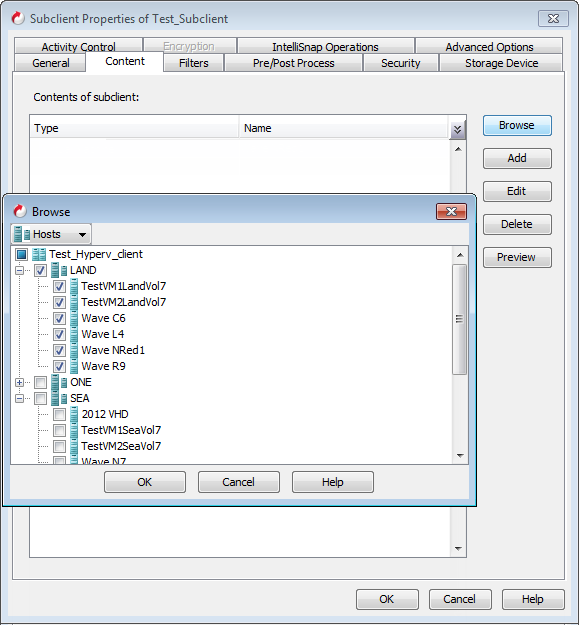Viewport: 579px width, 625px height.
Task: Collapse the LAND tree node
Action: [x=19, y=271]
